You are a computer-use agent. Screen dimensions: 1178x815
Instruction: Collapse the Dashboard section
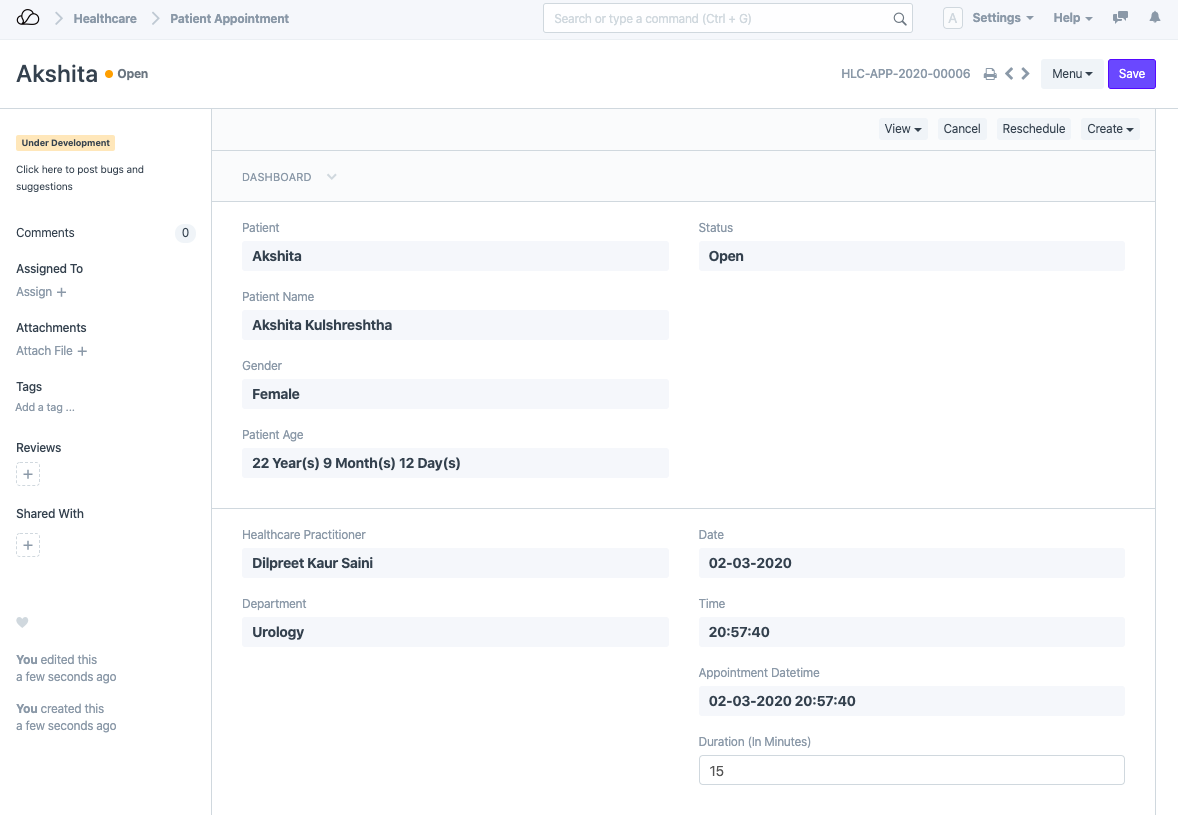click(331, 177)
